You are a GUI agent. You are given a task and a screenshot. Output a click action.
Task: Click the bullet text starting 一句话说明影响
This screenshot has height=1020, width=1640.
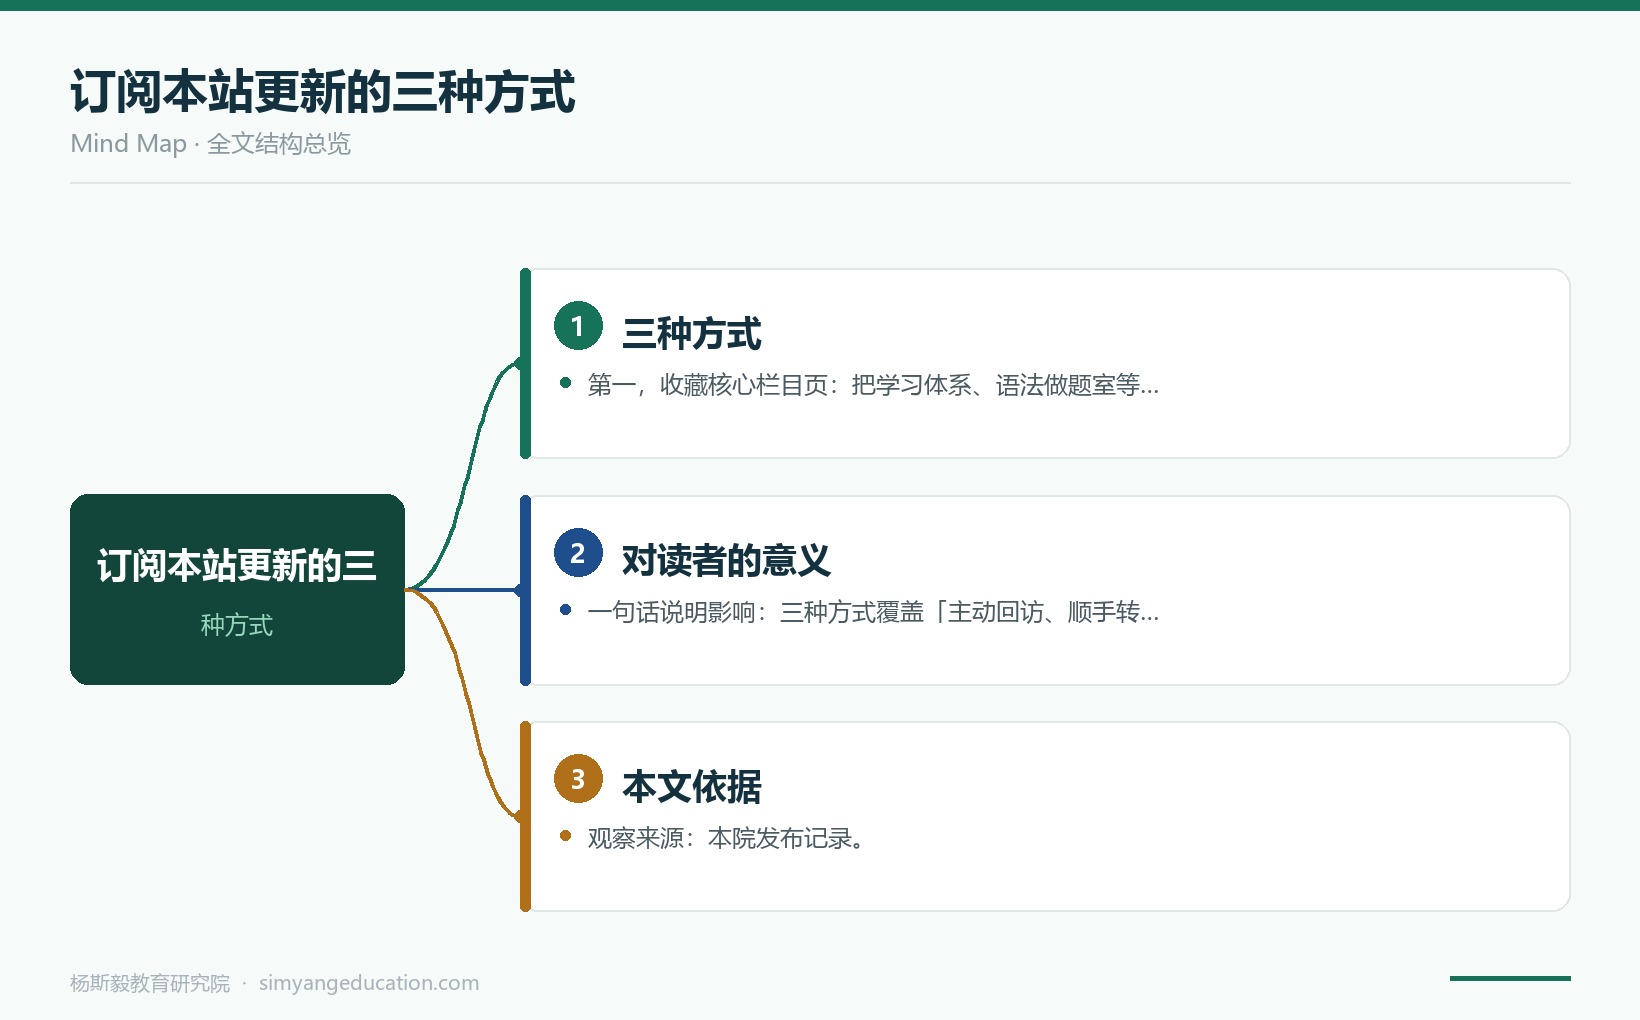click(873, 612)
